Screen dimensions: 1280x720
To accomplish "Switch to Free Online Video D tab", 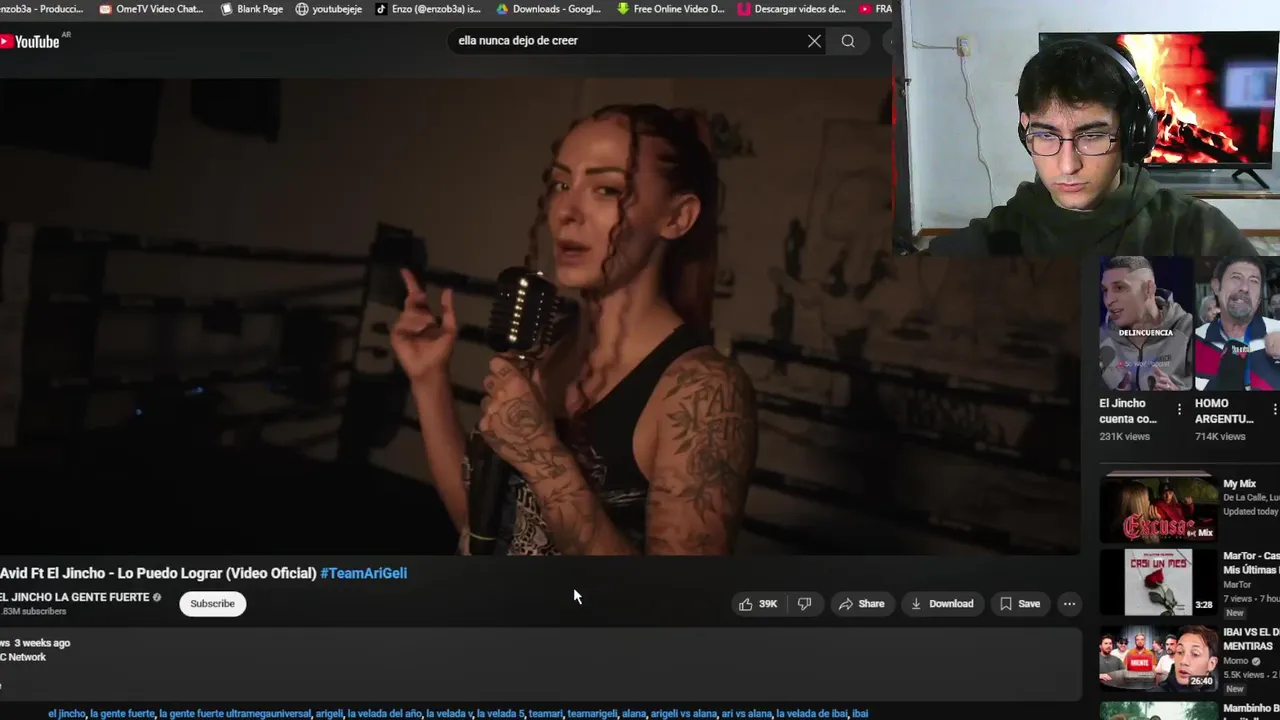I will click(671, 9).
